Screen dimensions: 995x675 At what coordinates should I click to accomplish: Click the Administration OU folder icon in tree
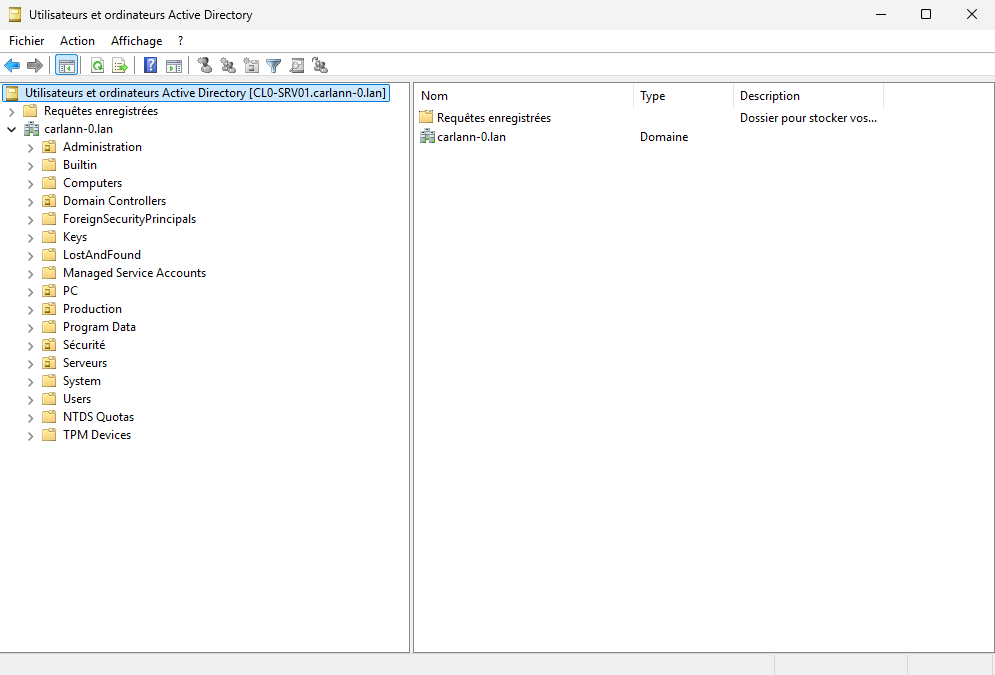click(49, 147)
